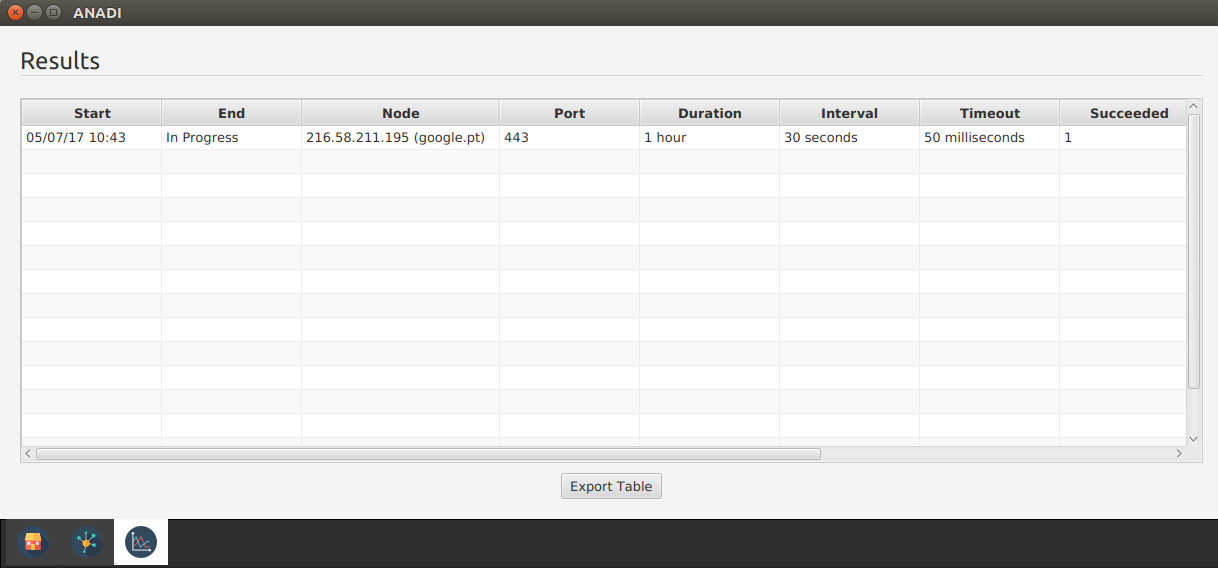Screen dimensions: 1218x568
Task: Select the '30 seconds' interval cell
Action: [x=850, y=138]
